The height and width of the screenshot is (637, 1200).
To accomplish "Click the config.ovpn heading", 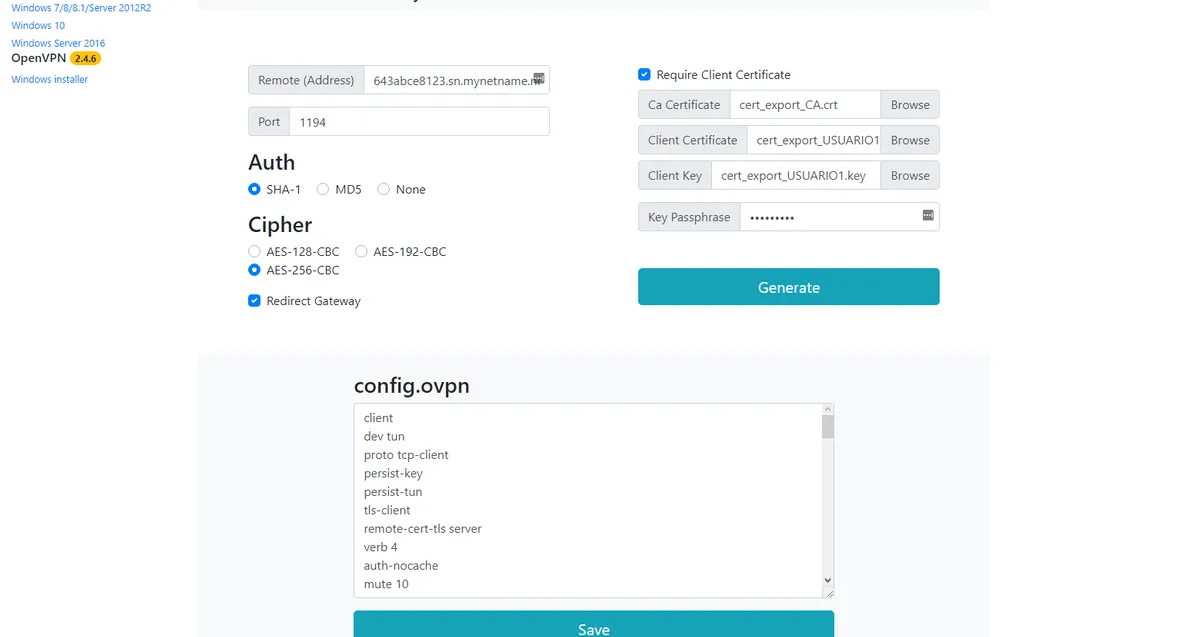I will [412, 386].
